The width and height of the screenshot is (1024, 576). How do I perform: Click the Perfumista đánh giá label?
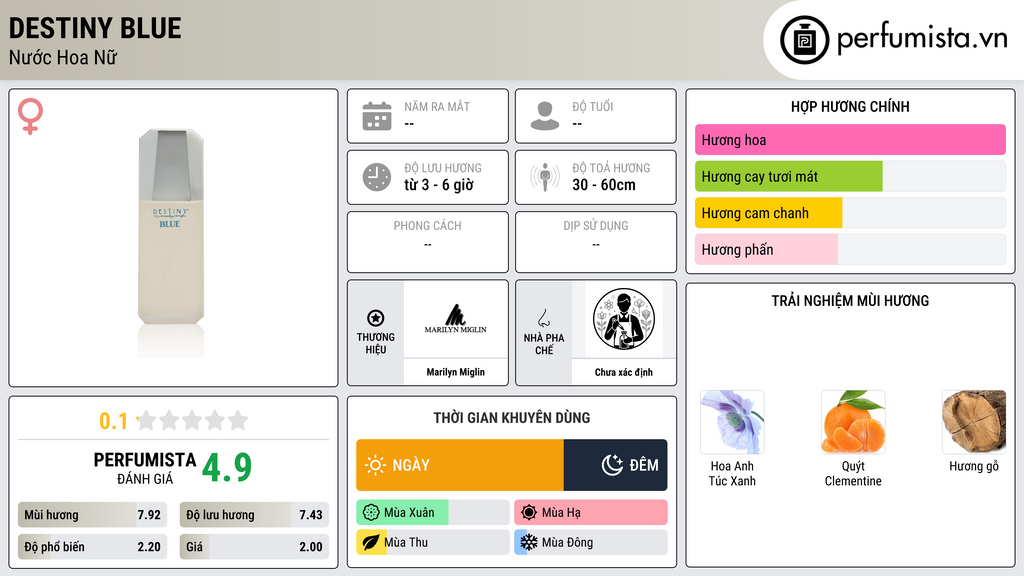(145, 468)
